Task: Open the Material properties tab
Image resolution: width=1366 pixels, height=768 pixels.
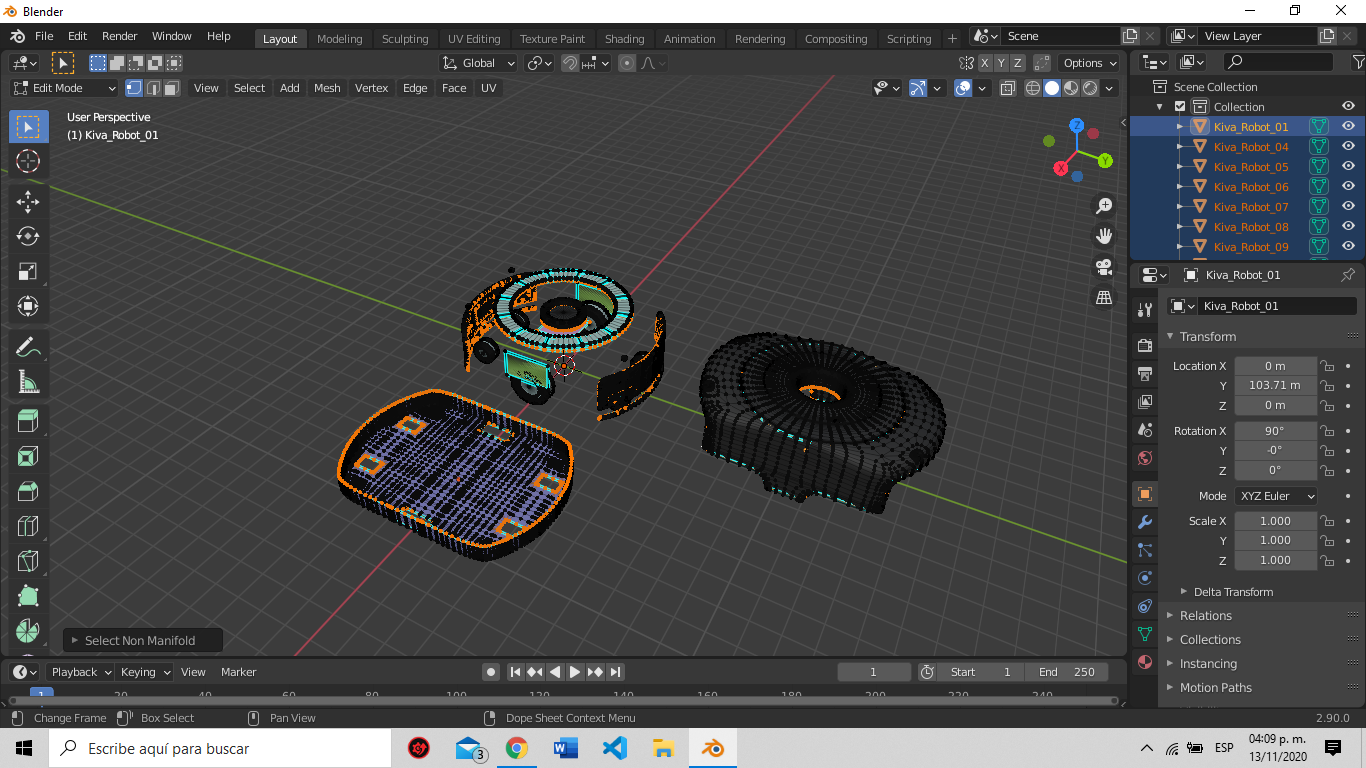Action: click(1145, 662)
